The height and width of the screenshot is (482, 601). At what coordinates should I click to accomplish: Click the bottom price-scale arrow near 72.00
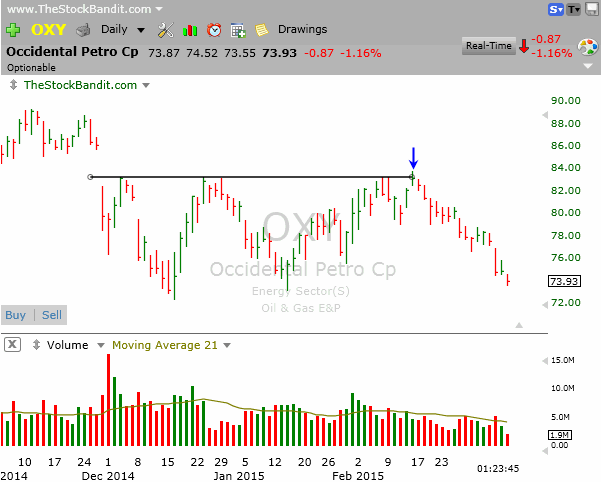pos(545,304)
